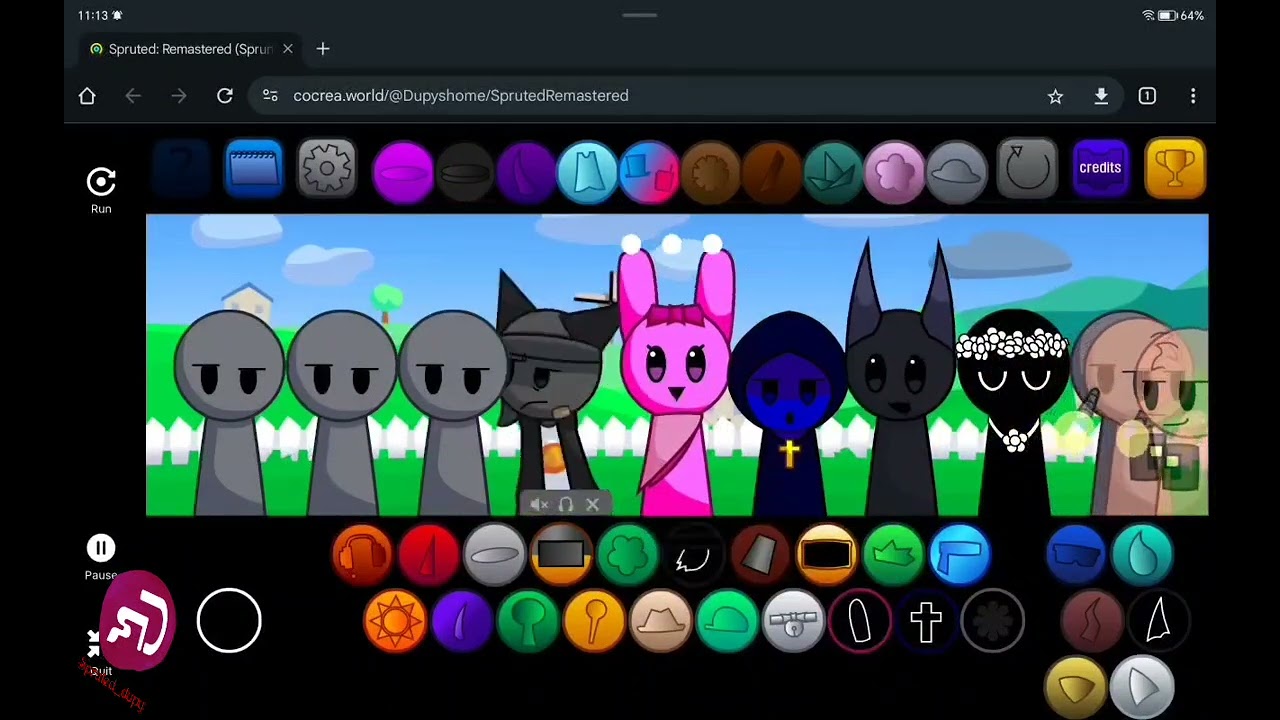Choose the blue sunglasses sound icon

point(1076,555)
